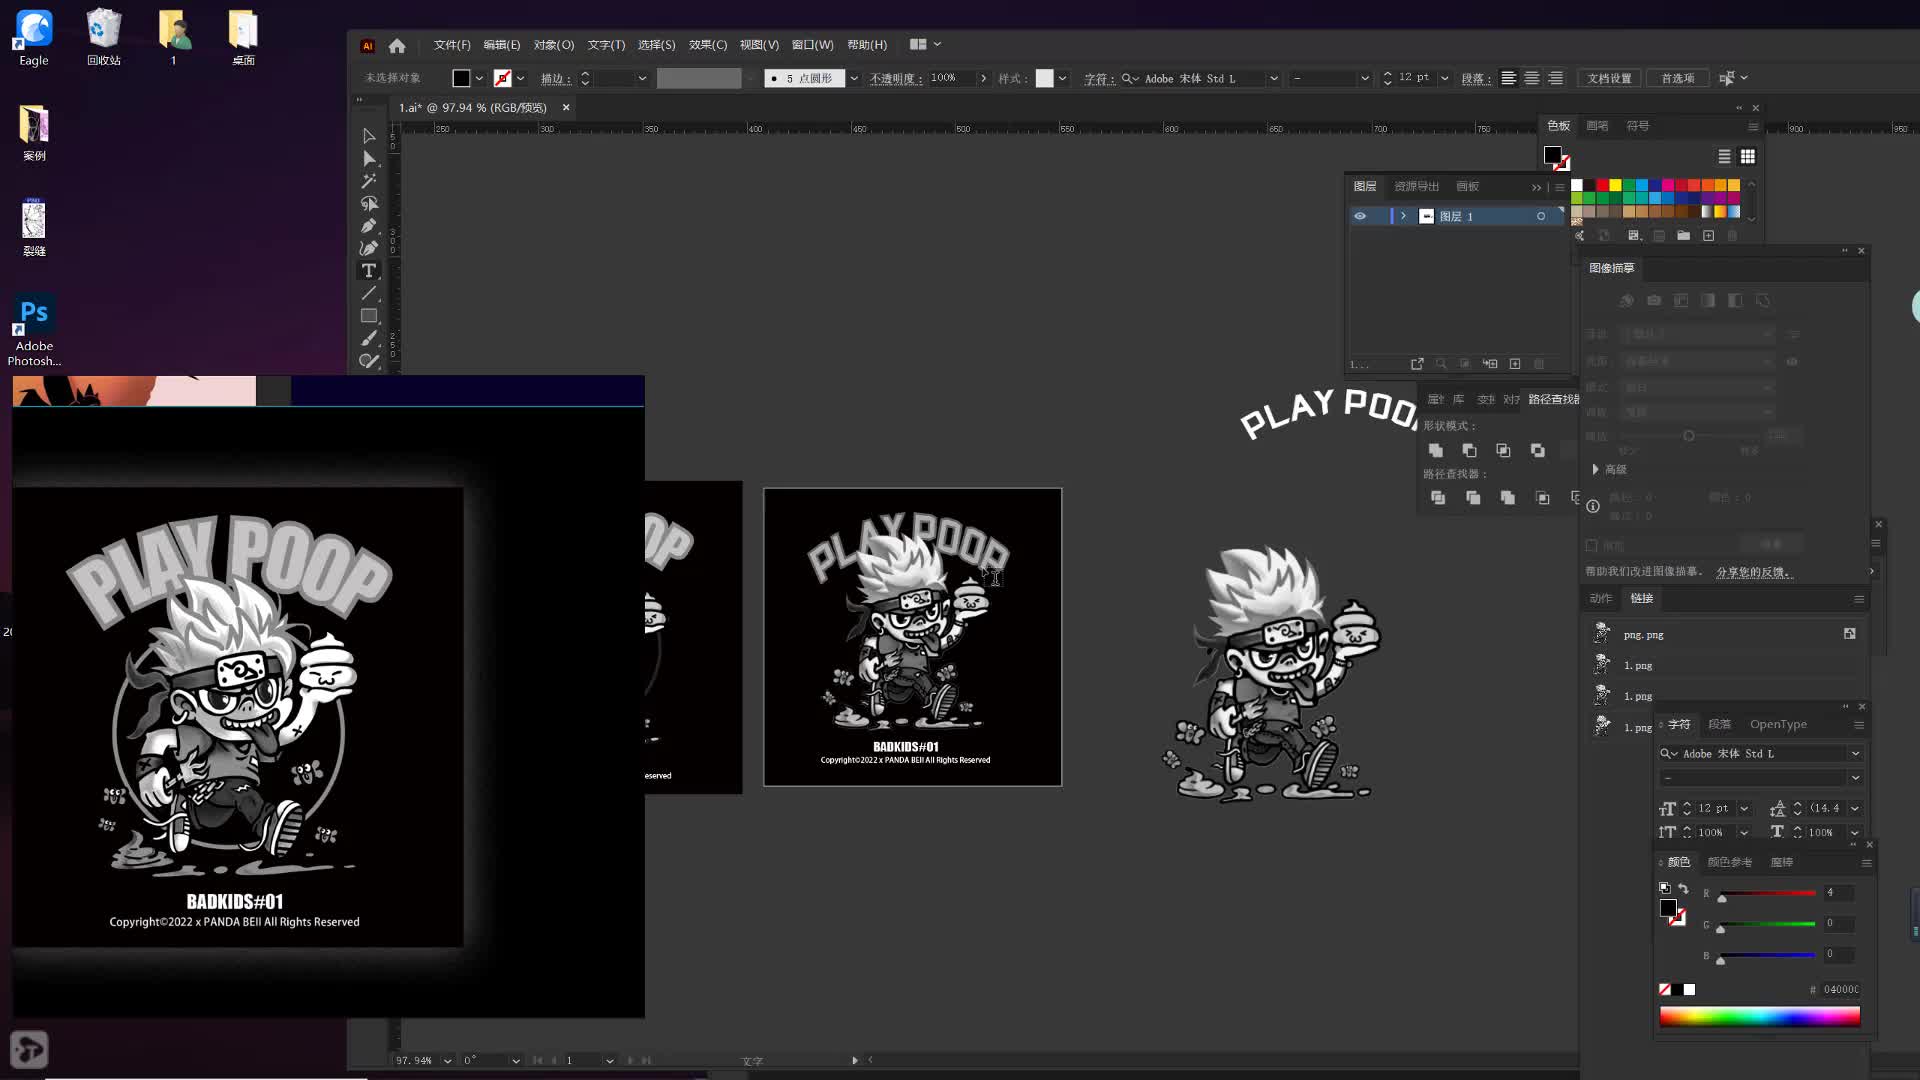Click the color spectrum bar
1920x1080 pixels.
click(x=1760, y=1017)
